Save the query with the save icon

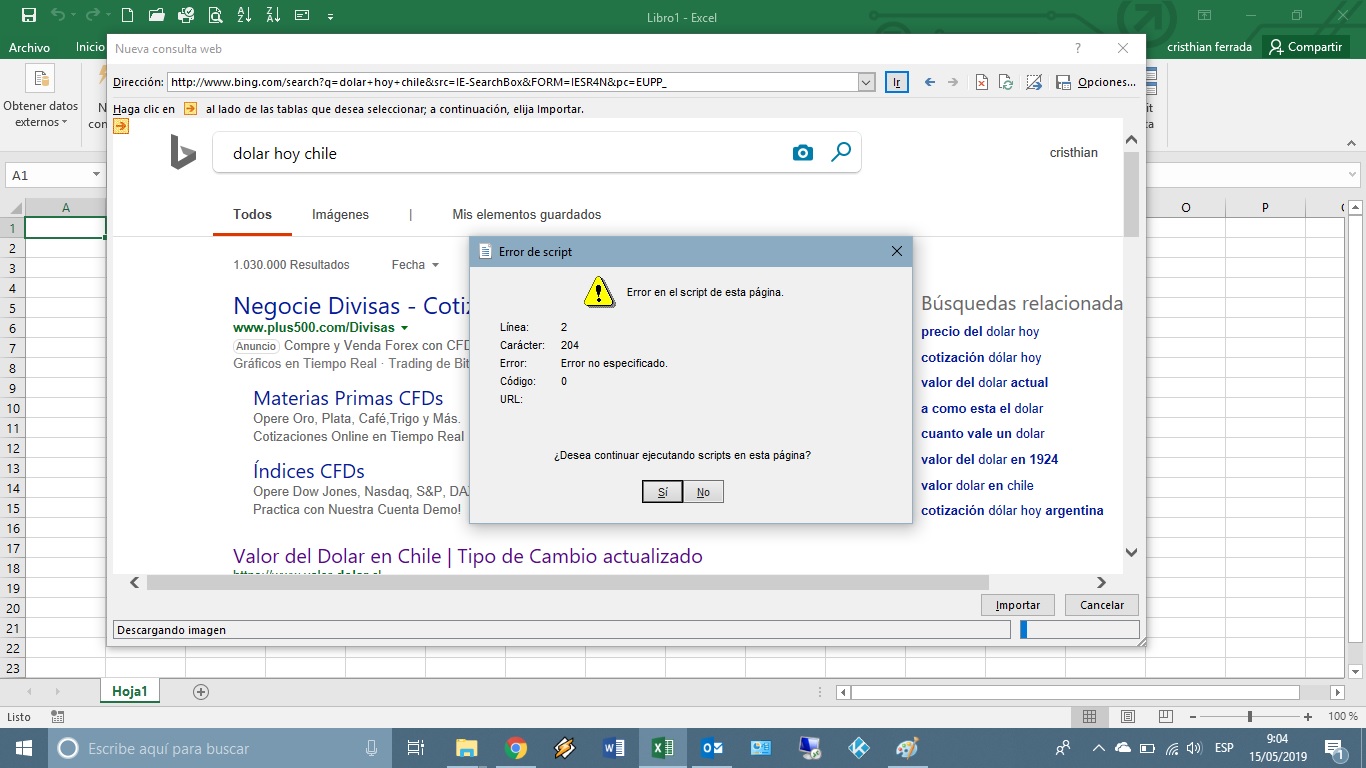(x=1063, y=82)
